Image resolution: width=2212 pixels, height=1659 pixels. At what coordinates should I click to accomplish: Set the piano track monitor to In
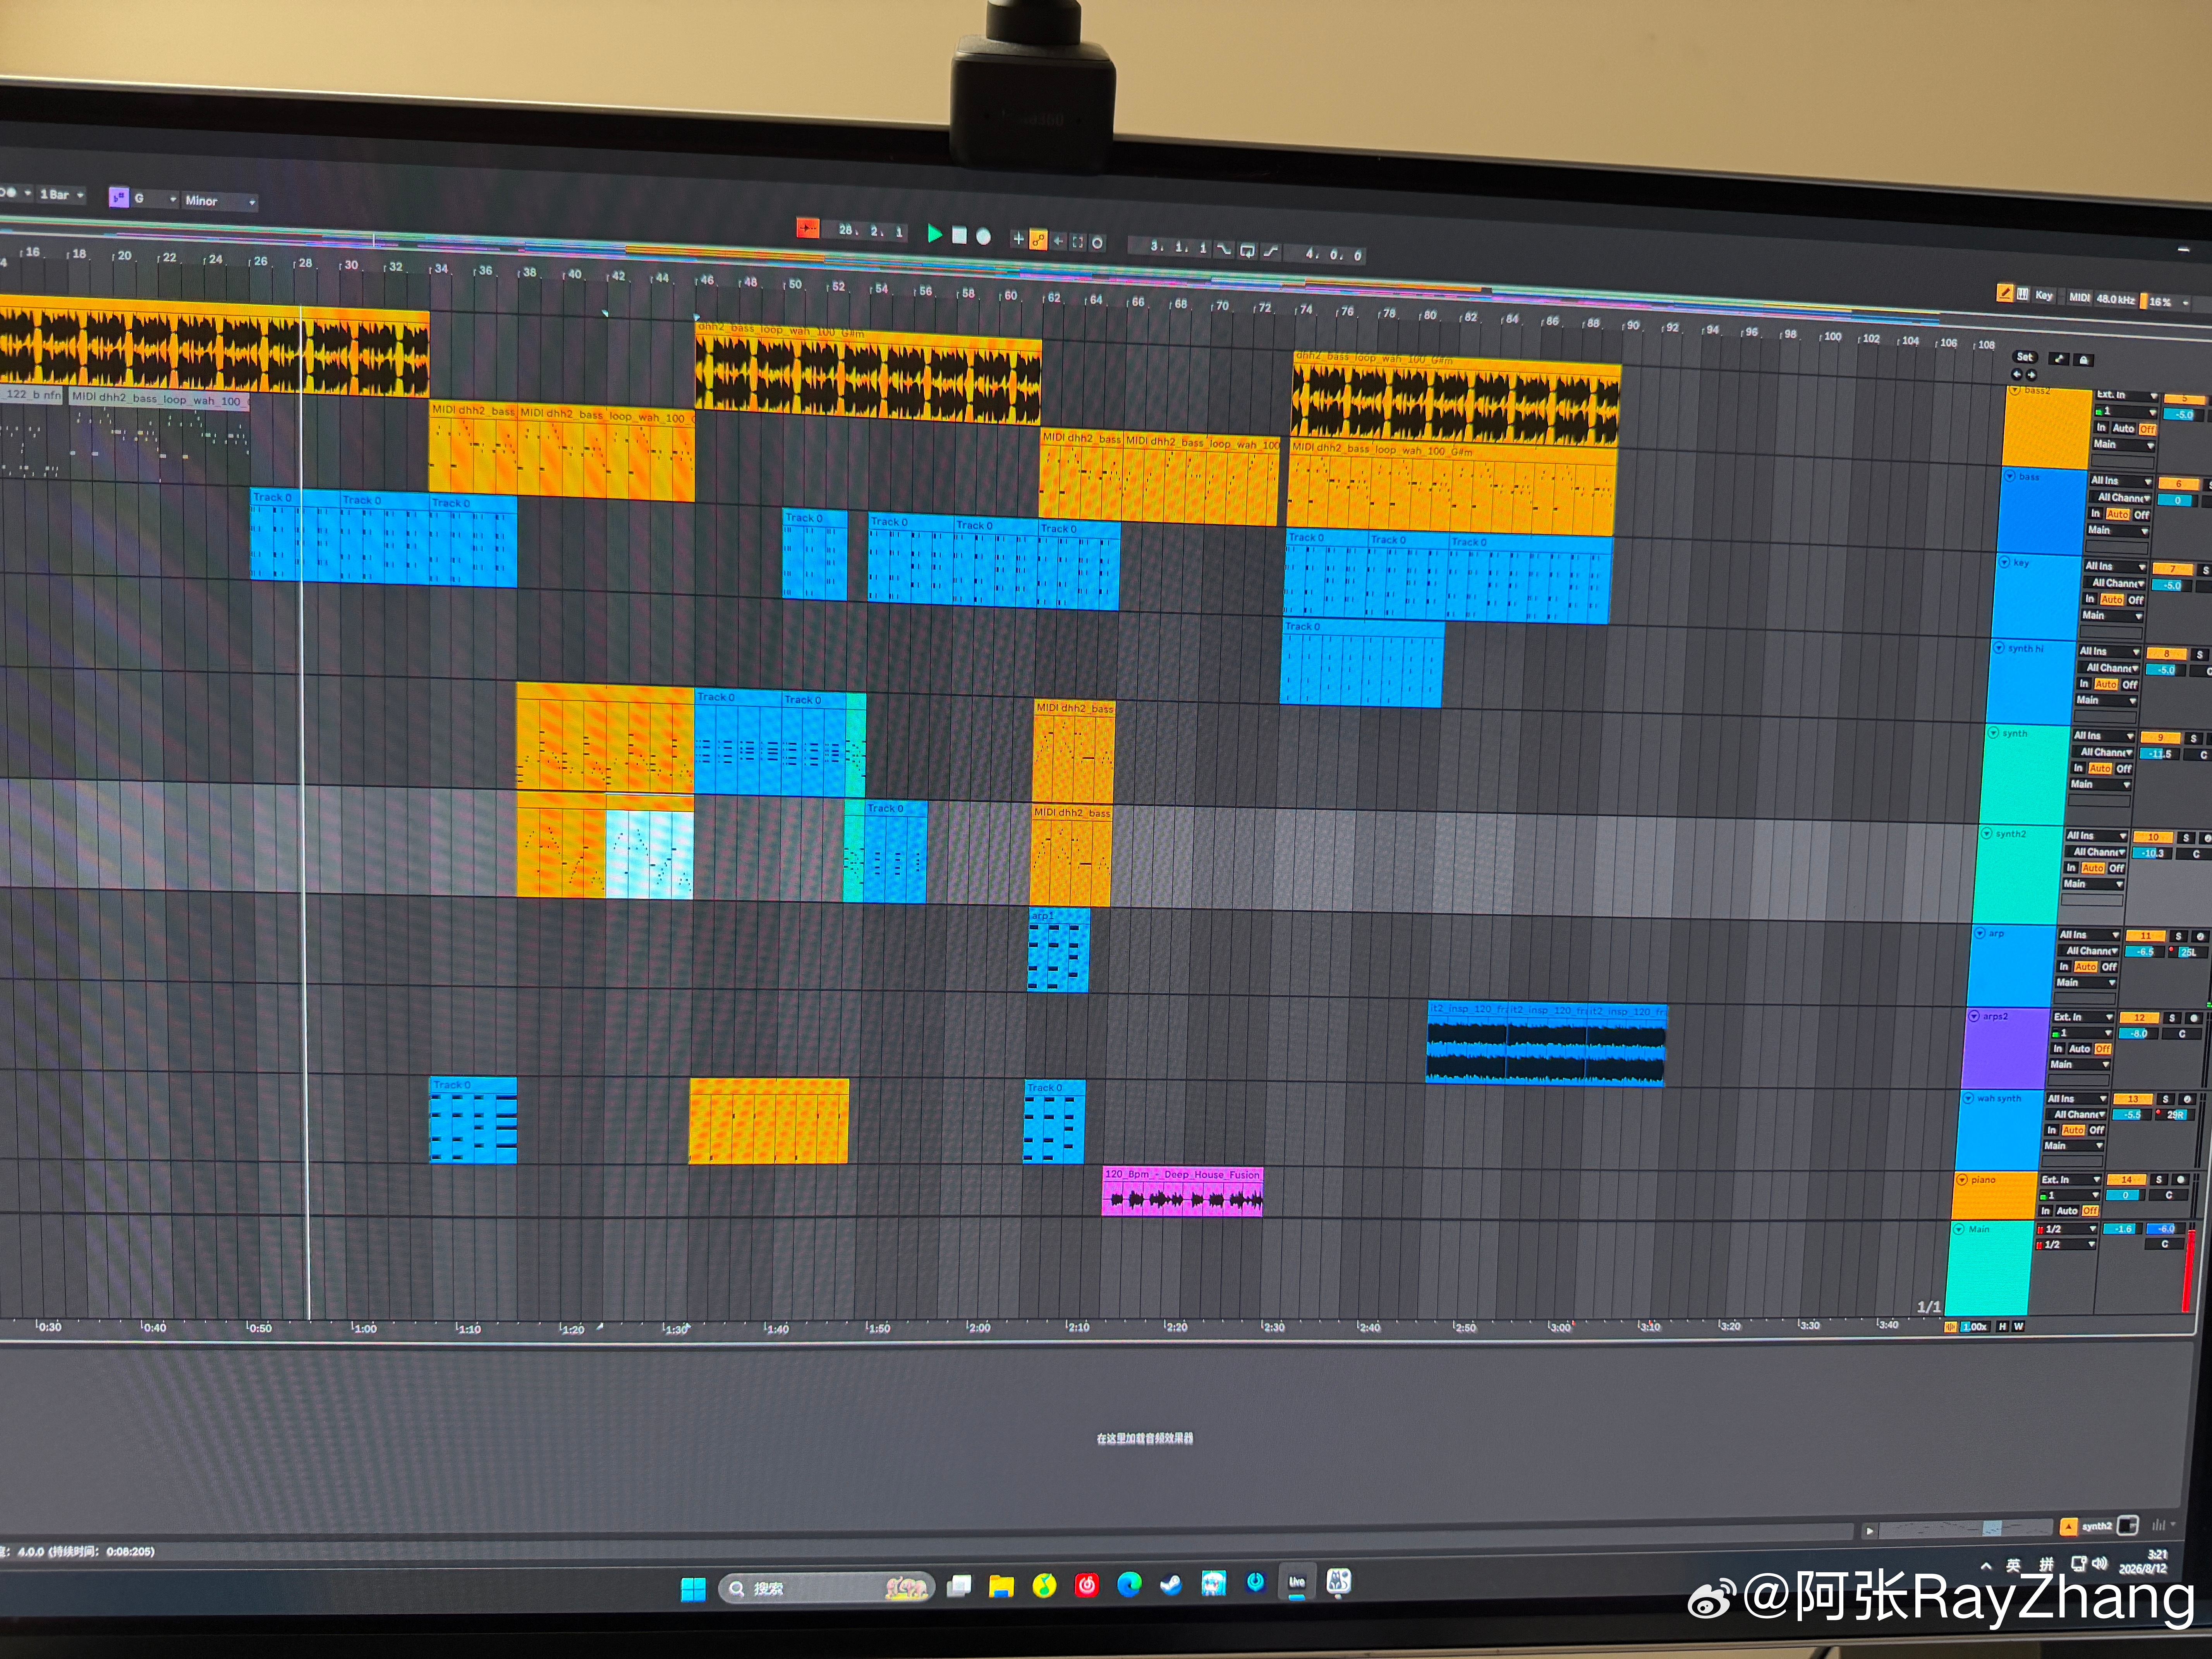click(x=2046, y=1210)
